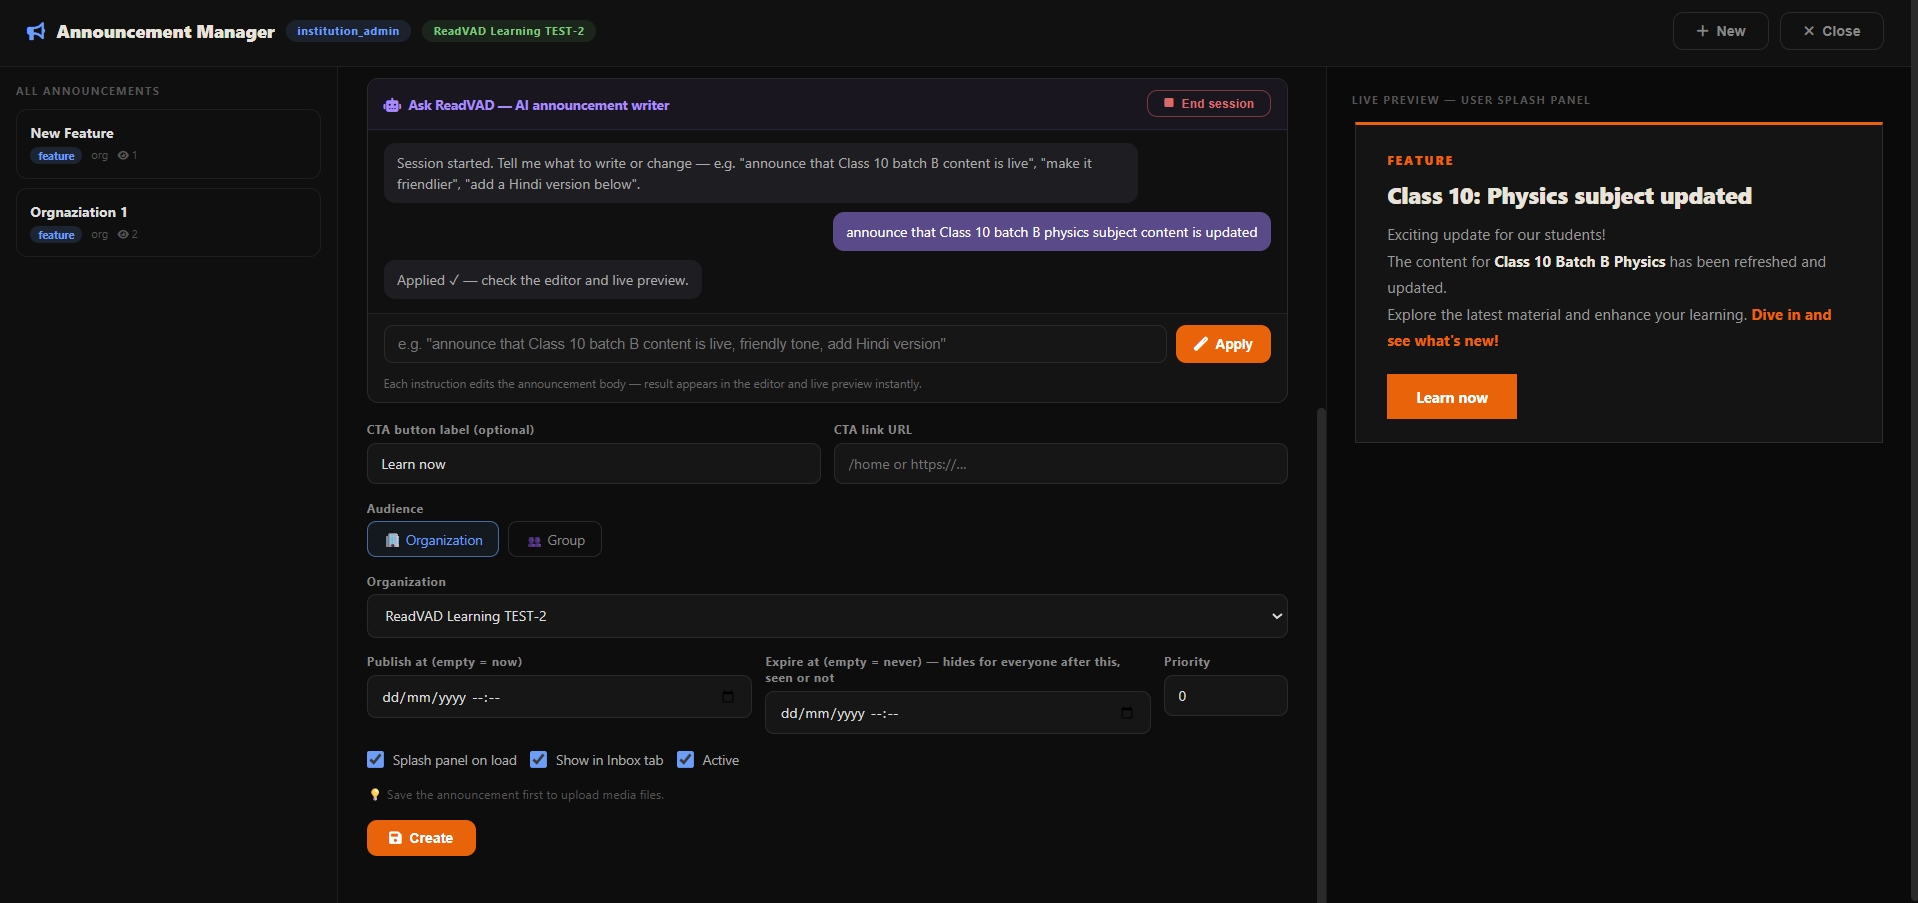Image resolution: width=1918 pixels, height=903 pixels.
Task: Click the building icon on Organization audience
Action: click(x=392, y=540)
